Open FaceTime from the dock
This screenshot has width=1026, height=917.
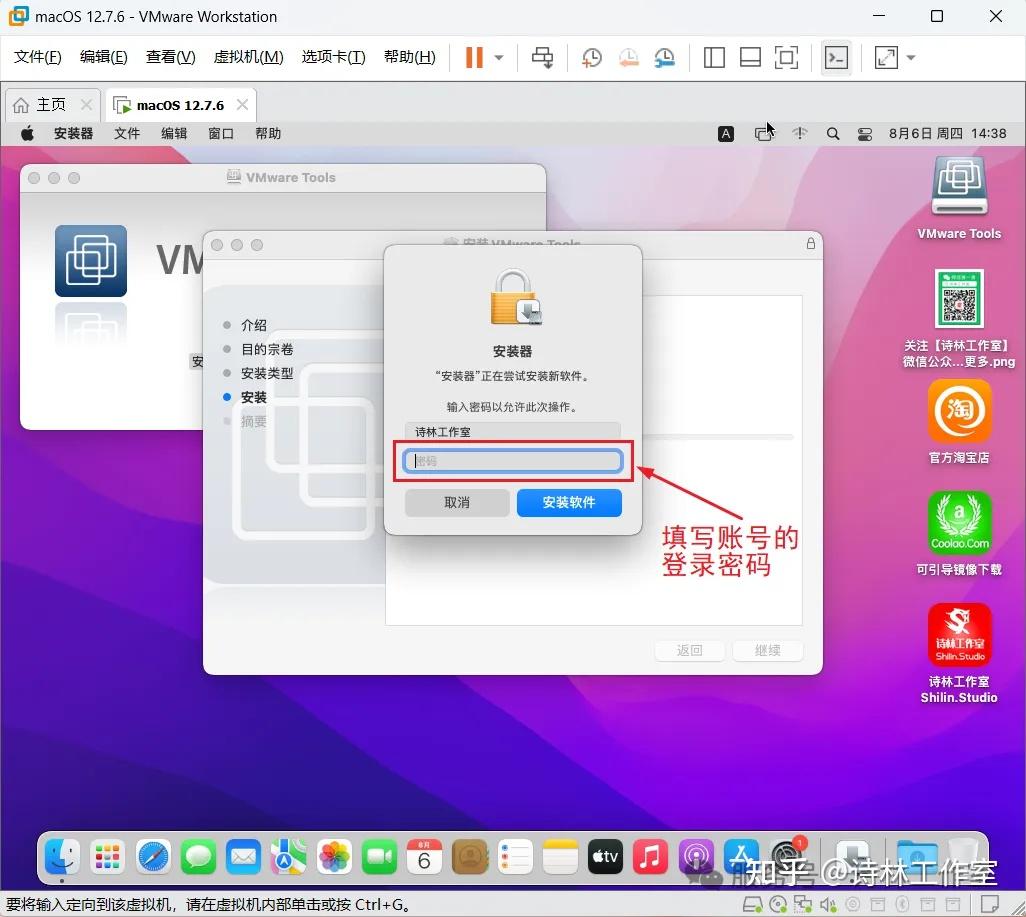379,856
